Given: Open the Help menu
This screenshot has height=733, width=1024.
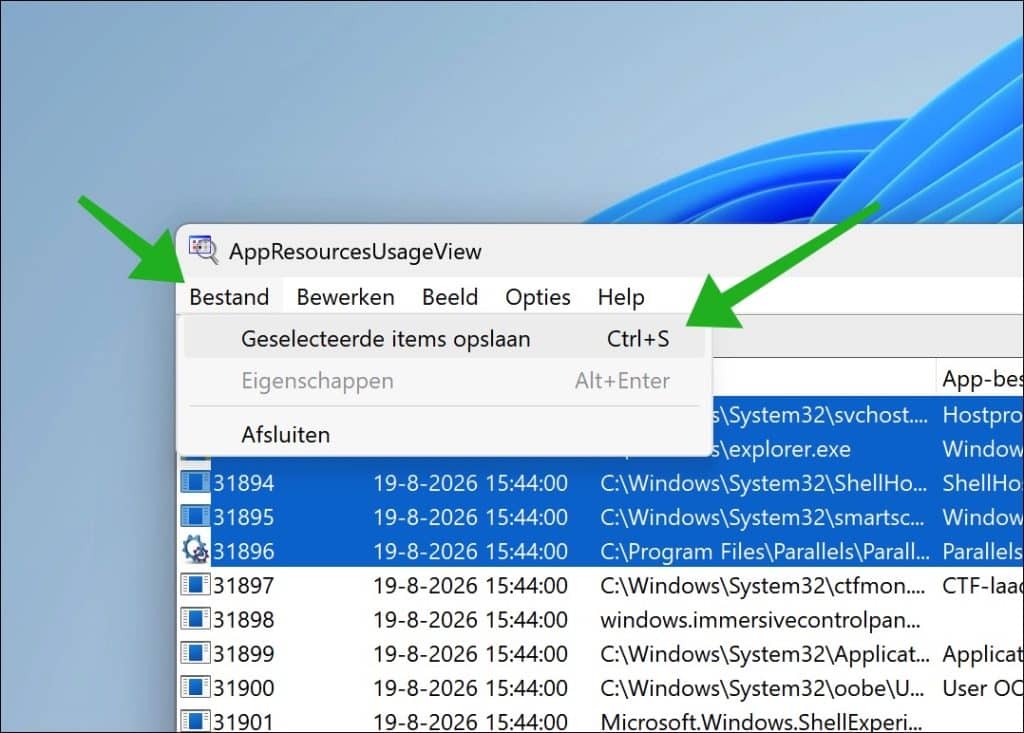Looking at the screenshot, I should tap(621, 297).
